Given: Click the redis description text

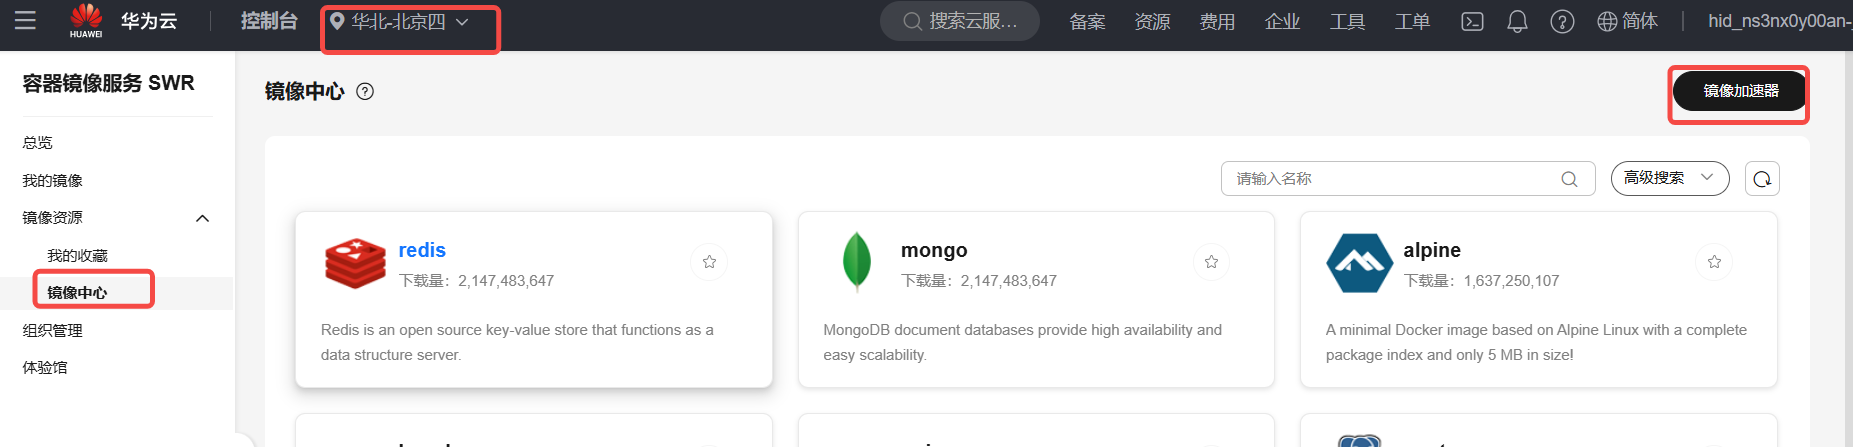Looking at the screenshot, I should pos(517,342).
